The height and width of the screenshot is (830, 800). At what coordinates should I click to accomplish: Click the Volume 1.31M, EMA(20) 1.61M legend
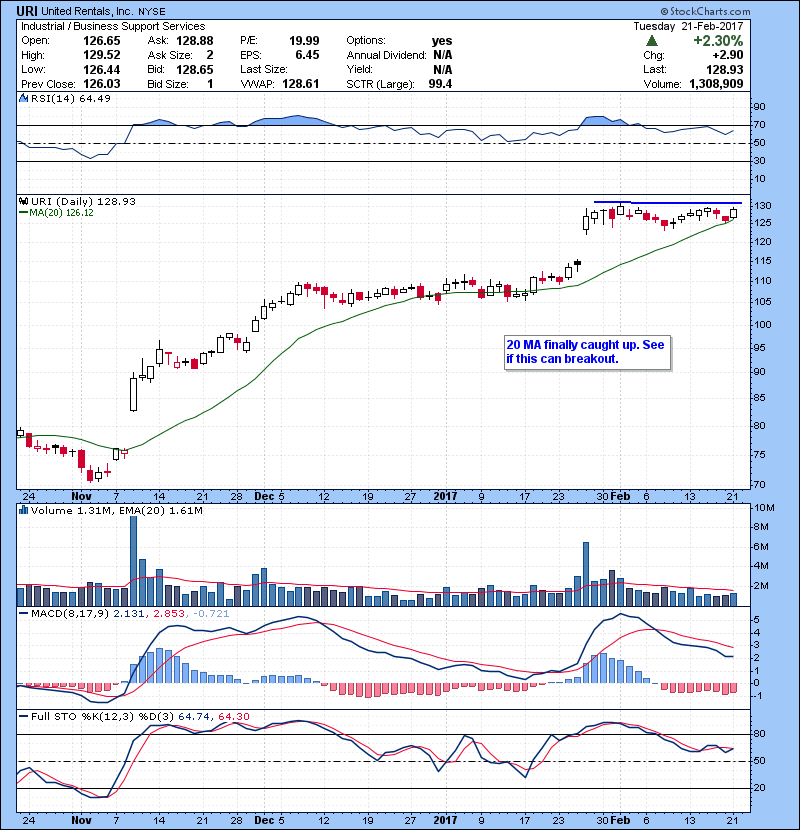(116, 511)
